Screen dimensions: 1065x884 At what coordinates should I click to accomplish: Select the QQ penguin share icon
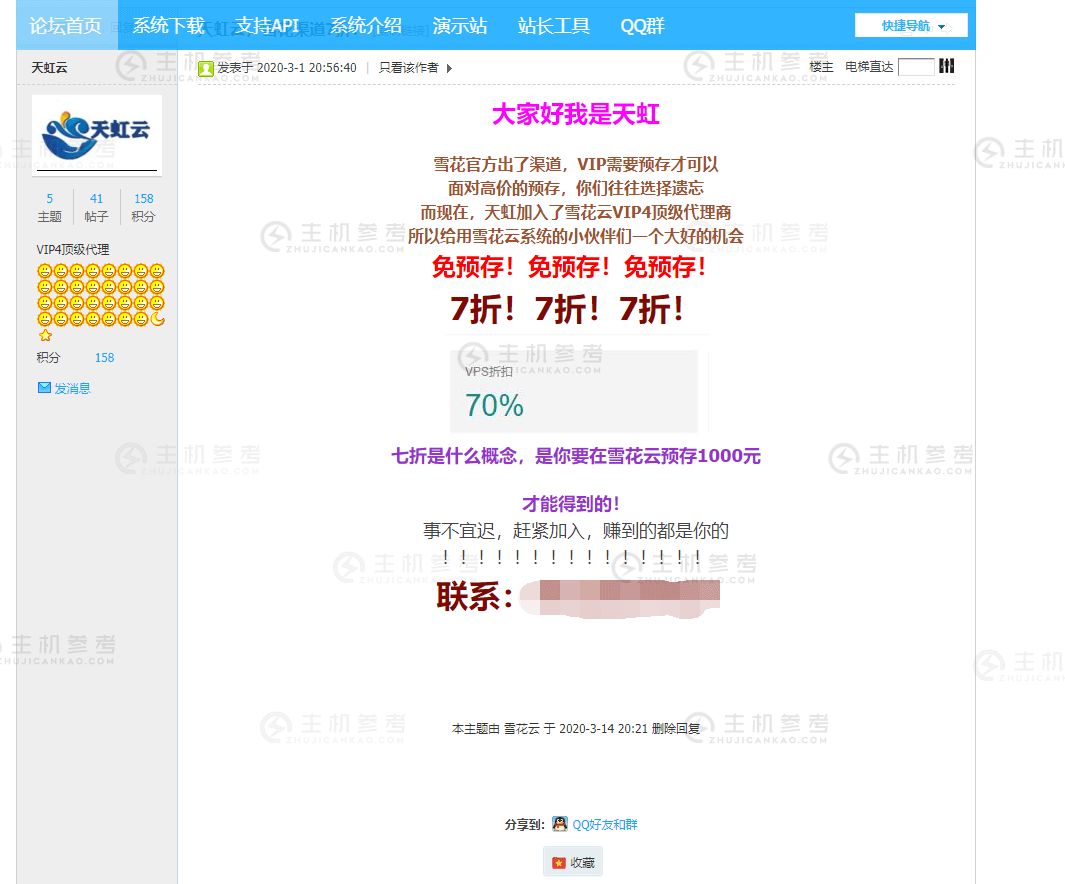(560, 824)
